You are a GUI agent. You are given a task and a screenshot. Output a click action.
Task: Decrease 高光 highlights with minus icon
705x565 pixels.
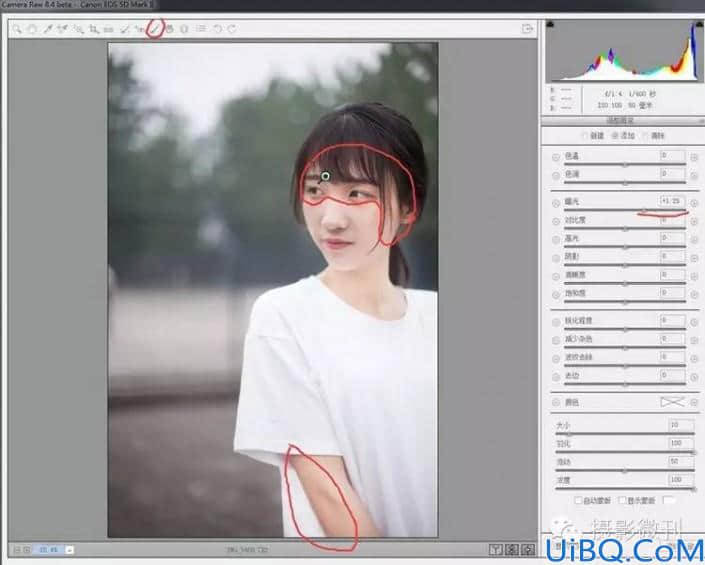(x=556, y=240)
